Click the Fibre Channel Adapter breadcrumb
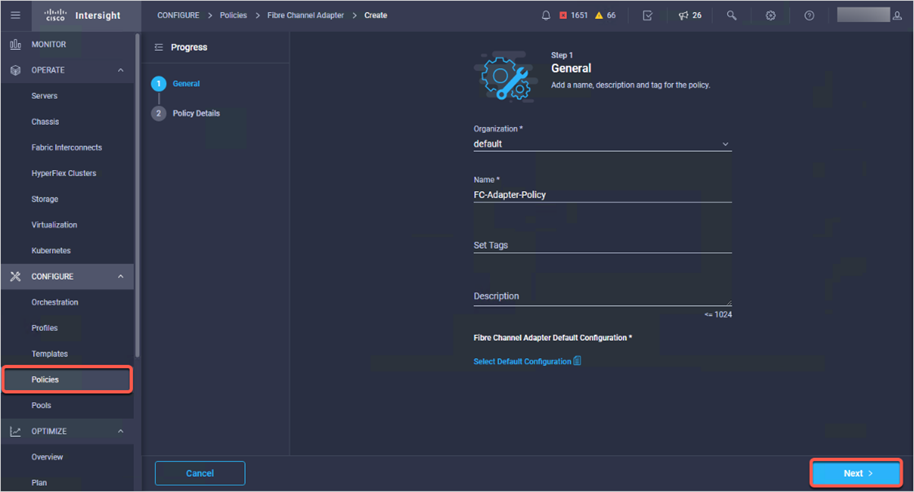The image size is (914, 492). (x=305, y=15)
